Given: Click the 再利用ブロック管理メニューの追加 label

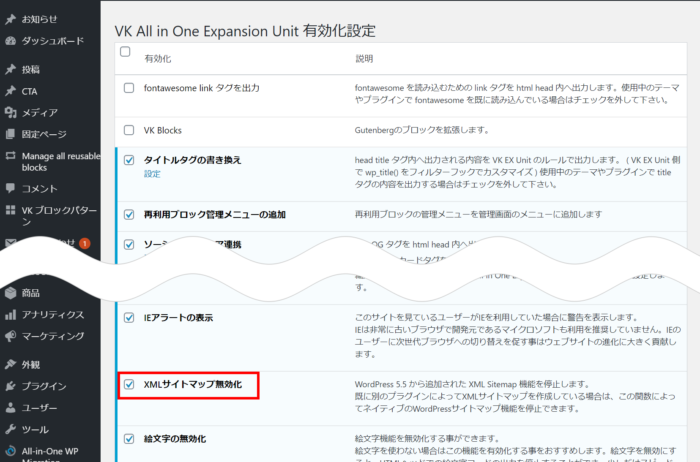Looking at the screenshot, I should coord(215,215).
